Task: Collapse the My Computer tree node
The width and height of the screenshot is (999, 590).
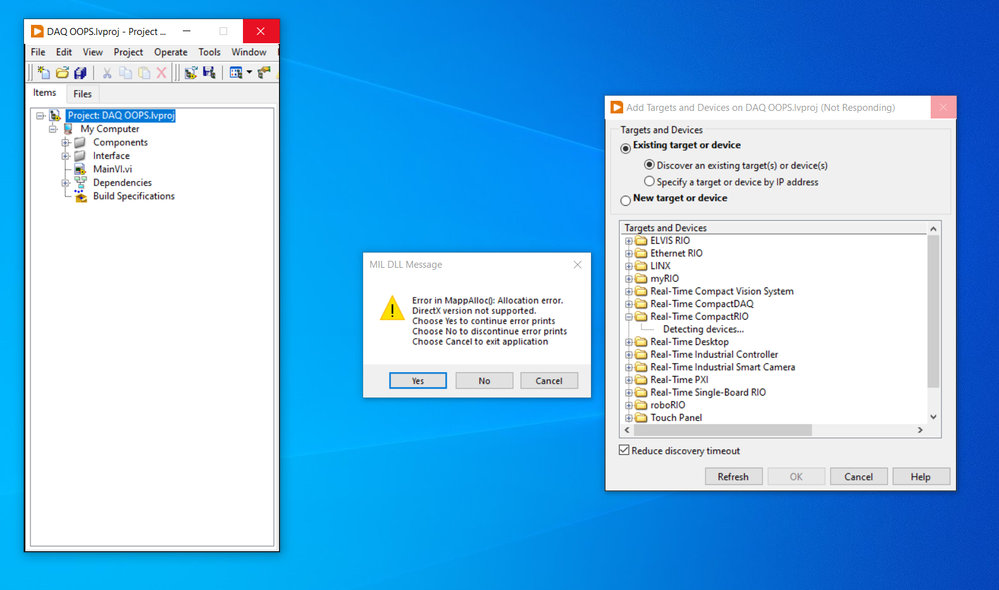Action: tap(54, 129)
